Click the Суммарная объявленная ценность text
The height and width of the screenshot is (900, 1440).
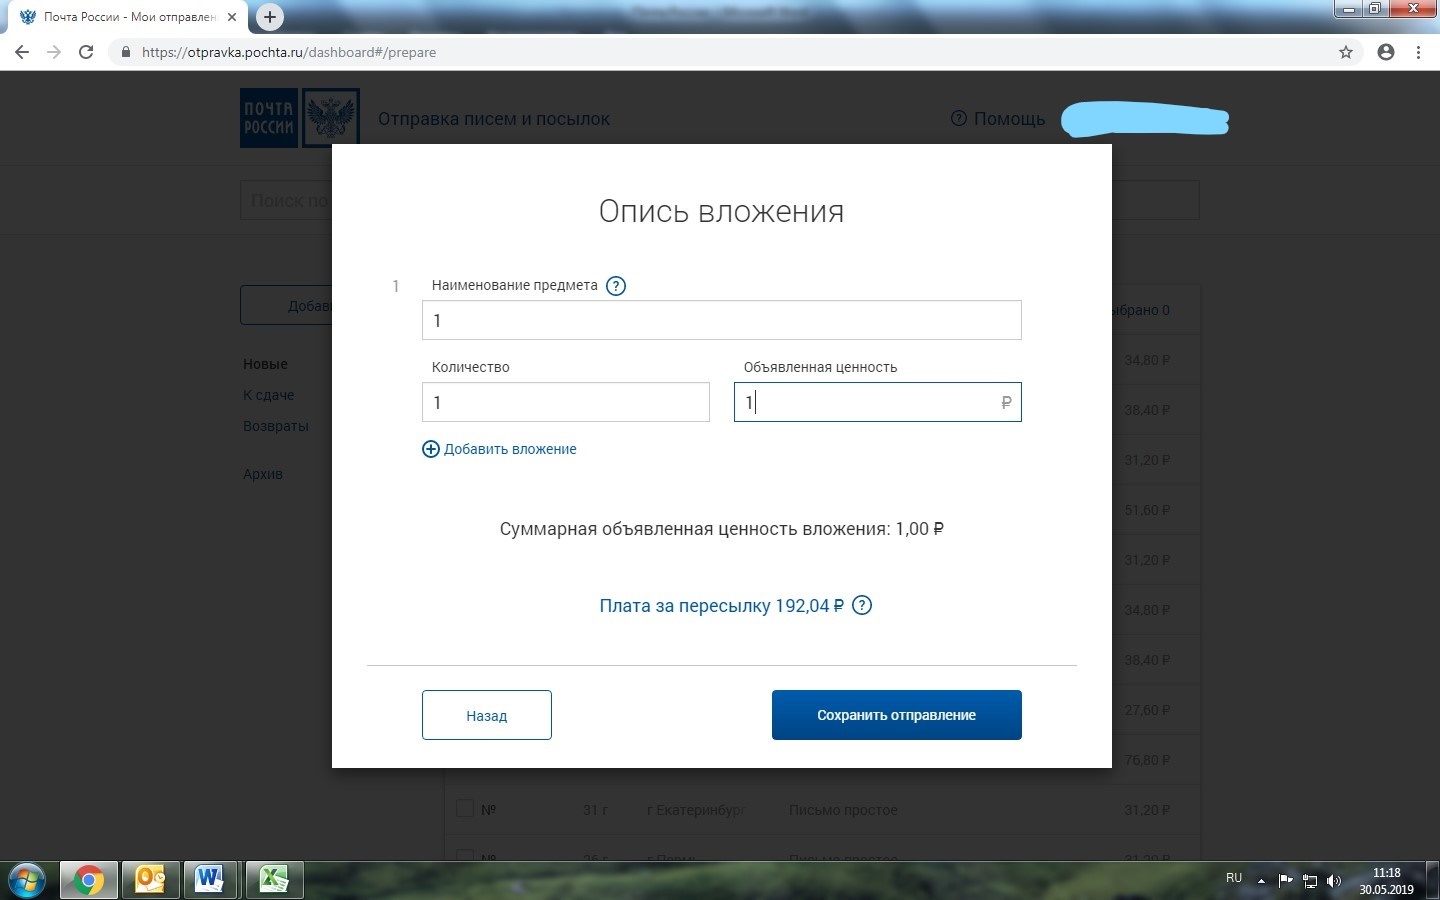click(x=722, y=529)
